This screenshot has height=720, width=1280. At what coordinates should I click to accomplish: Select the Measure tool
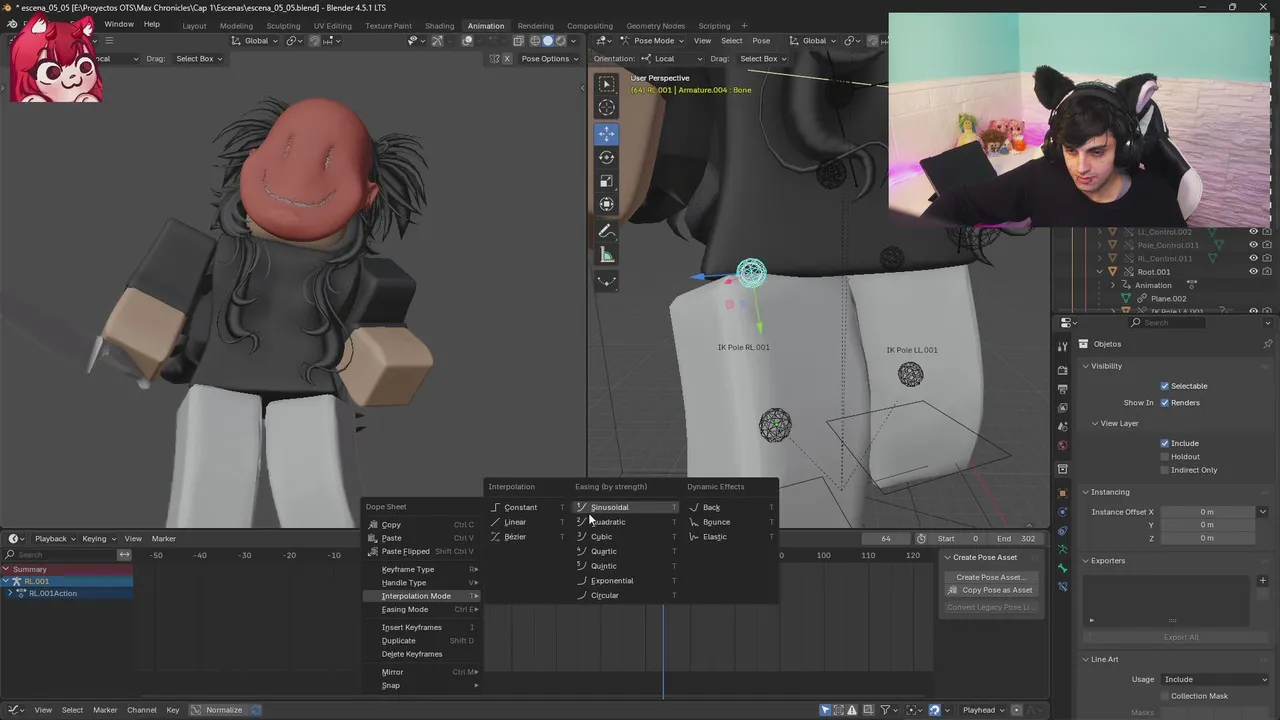[606, 255]
